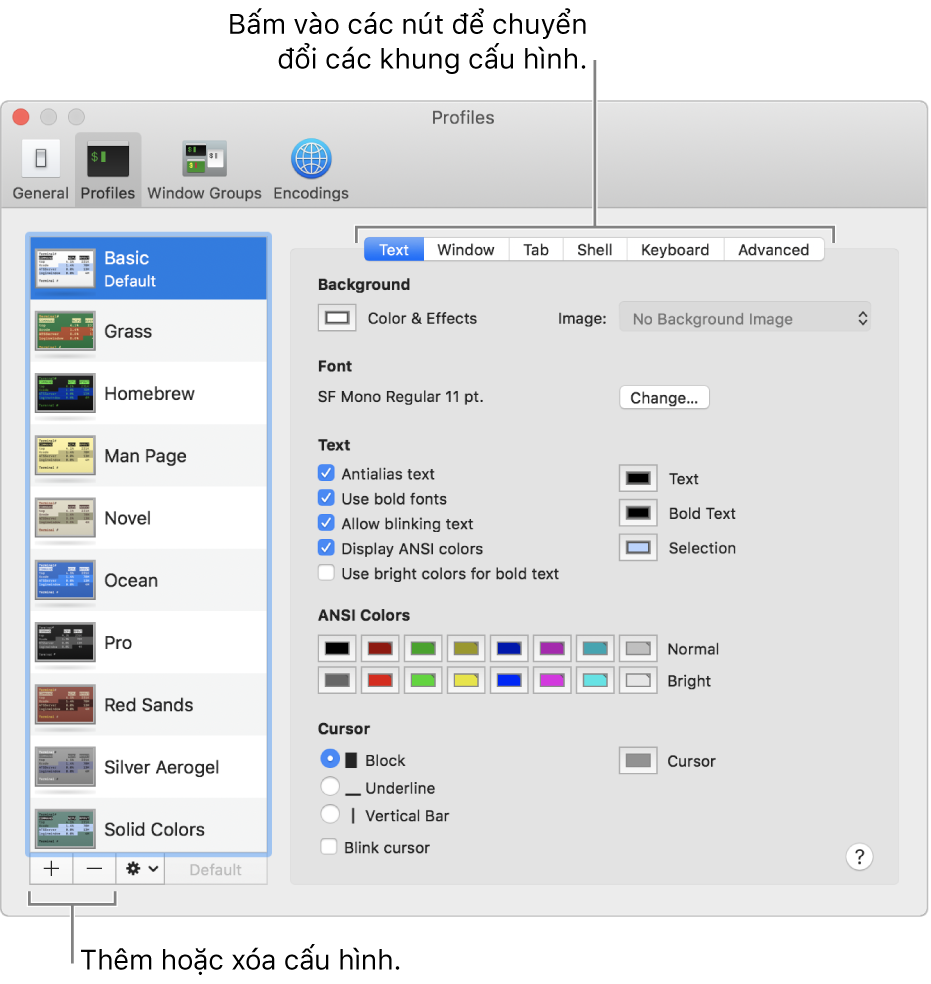
Task: Open the Bold Text color swatch
Action: pyautogui.click(x=638, y=513)
